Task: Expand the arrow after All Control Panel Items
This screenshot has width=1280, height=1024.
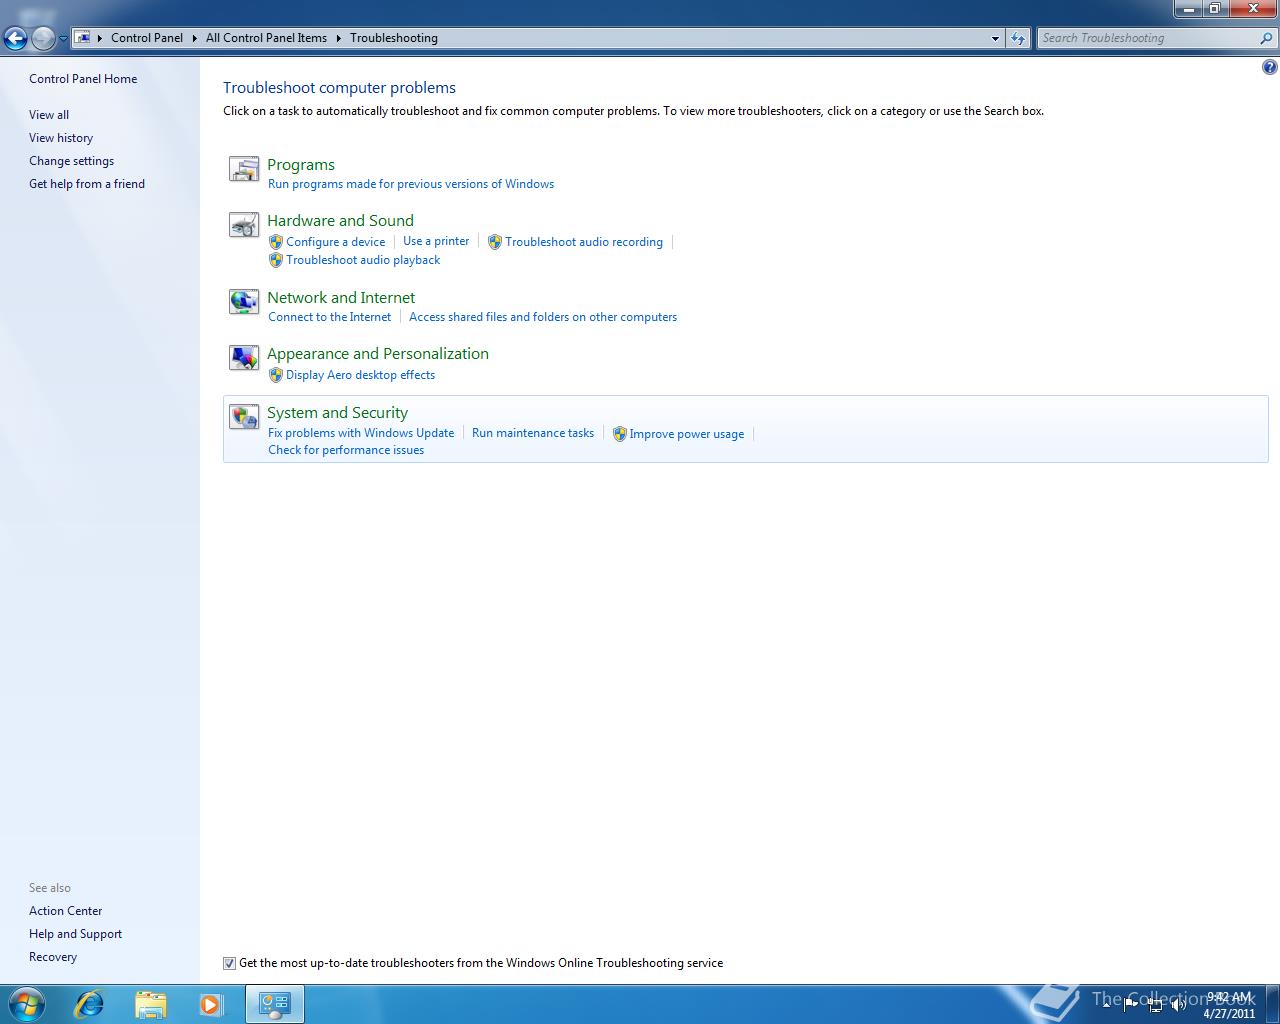Action: 338,38
